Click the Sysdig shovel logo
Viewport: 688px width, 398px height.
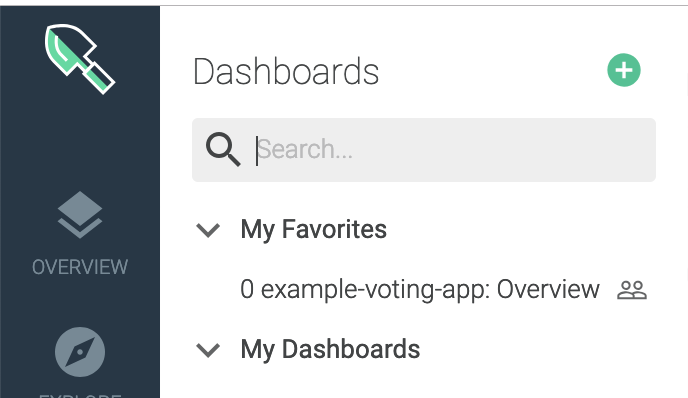(x=80, y=59)
